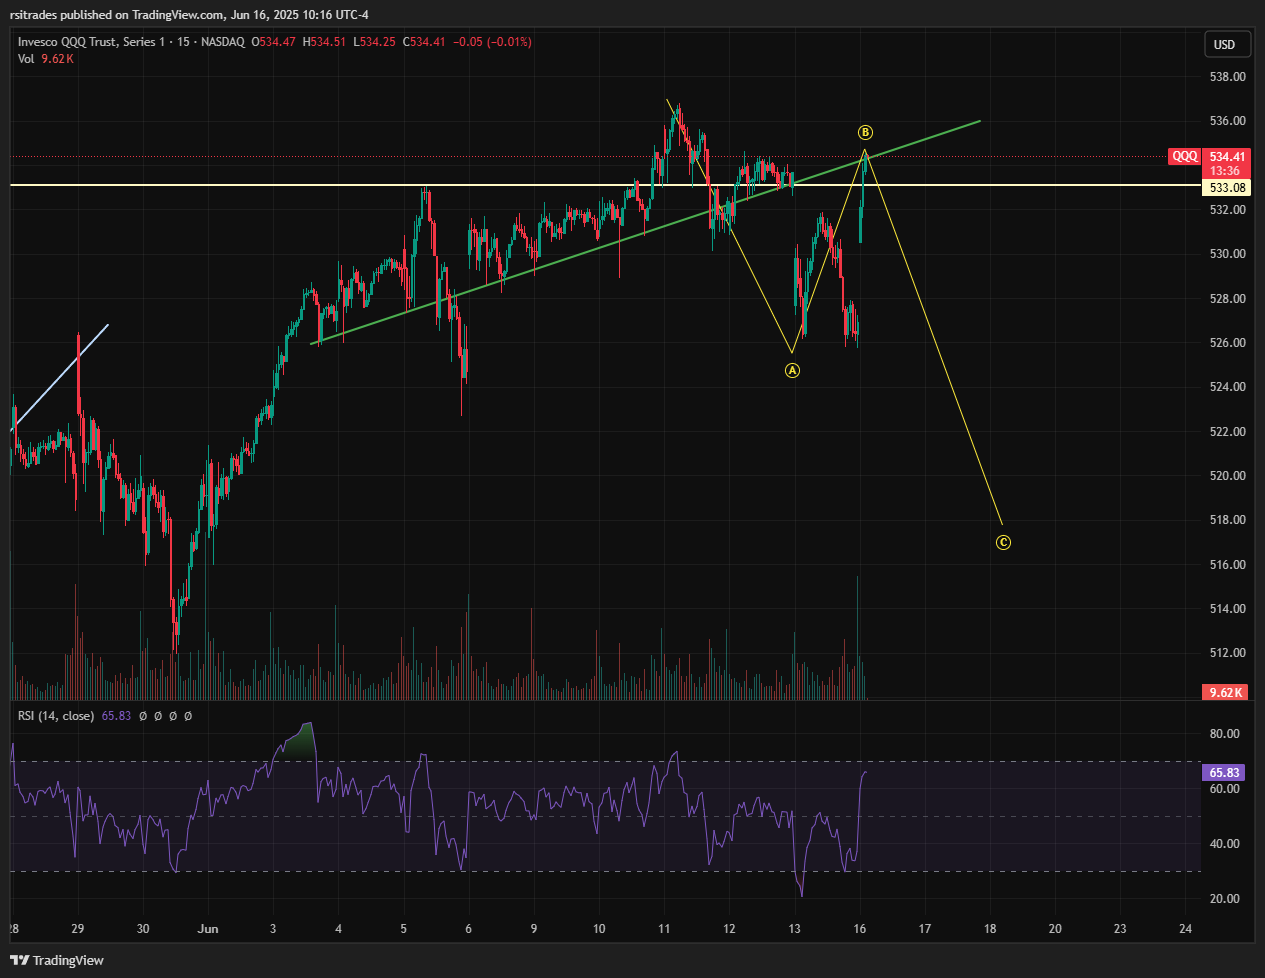Viewport: 1265px width, 978px height.
Task: Click the 514.00 price axis label
Action: tap(1227, 609)
